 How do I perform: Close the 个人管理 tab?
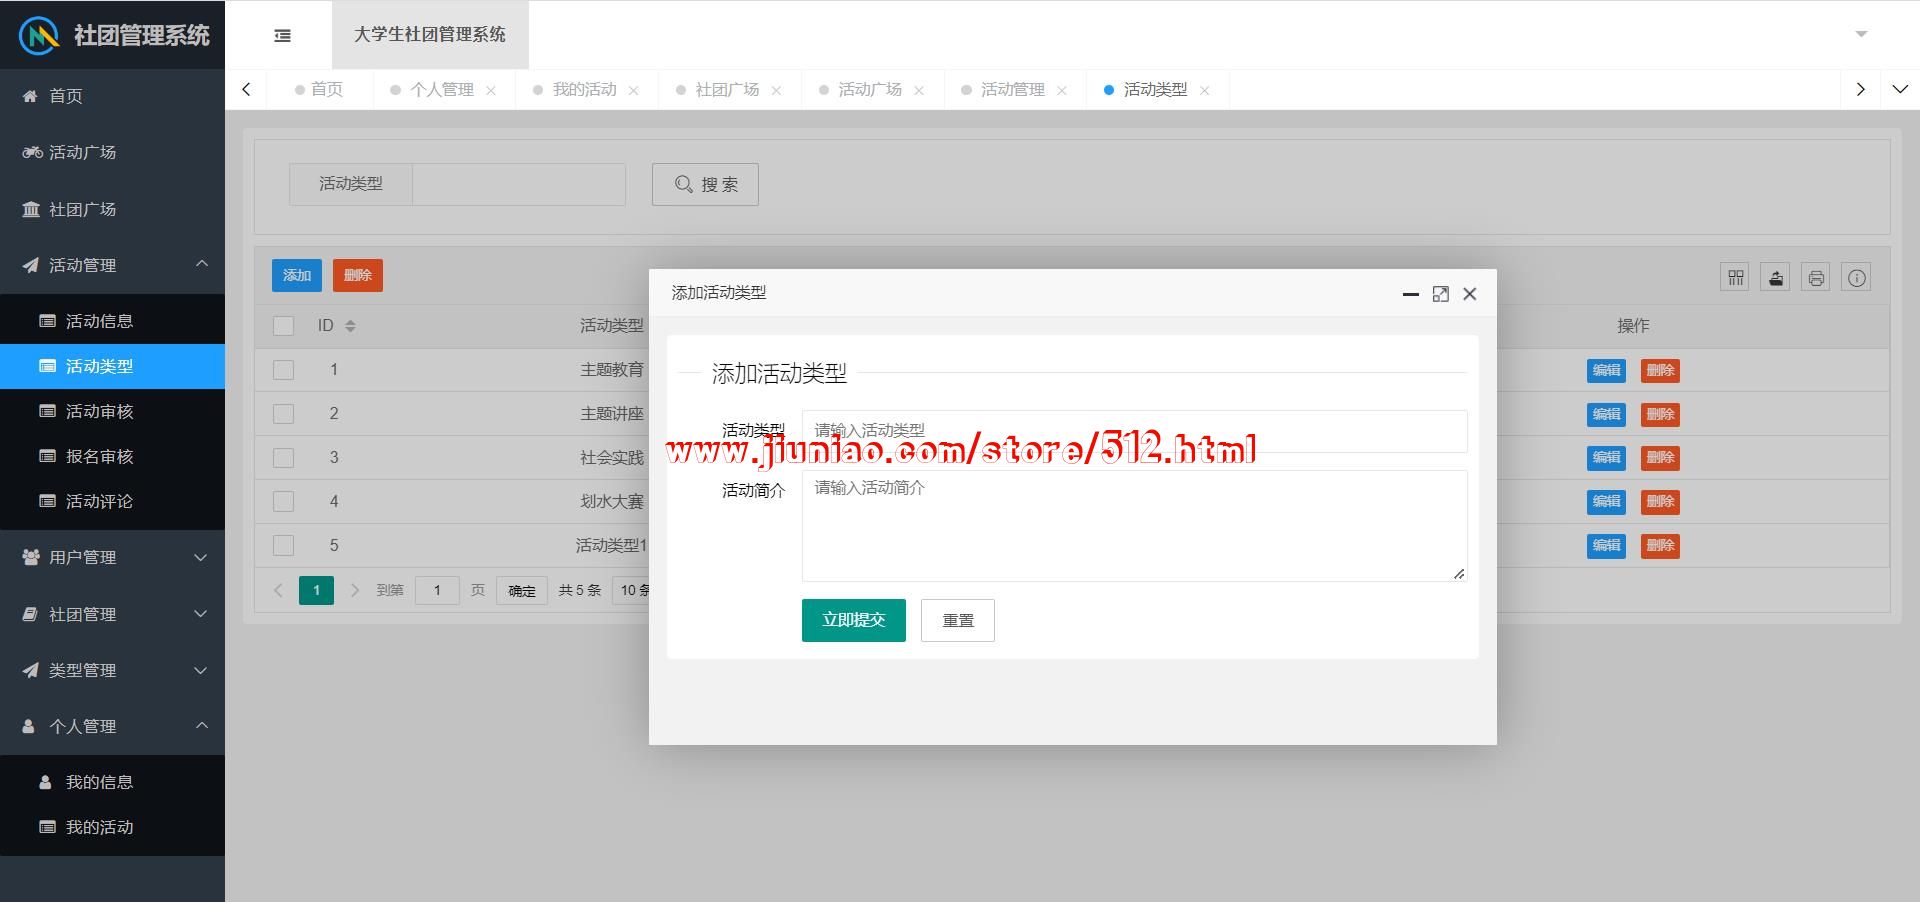(x=491, y=90)
